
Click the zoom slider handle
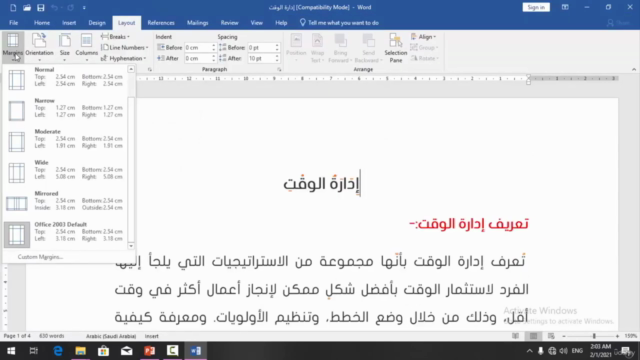[x=594, y=336]
